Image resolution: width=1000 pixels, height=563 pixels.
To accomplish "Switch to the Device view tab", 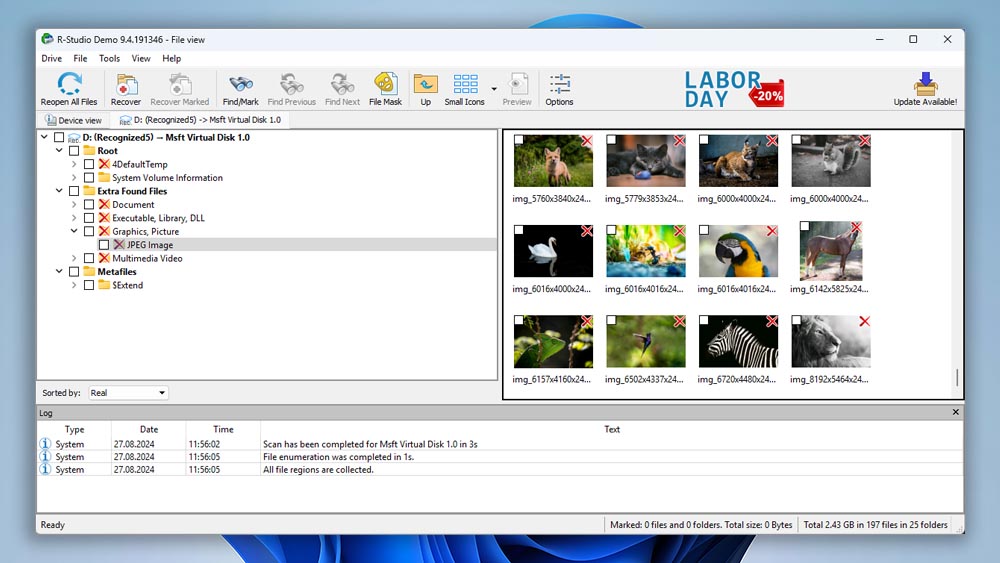I will [73, 120].
